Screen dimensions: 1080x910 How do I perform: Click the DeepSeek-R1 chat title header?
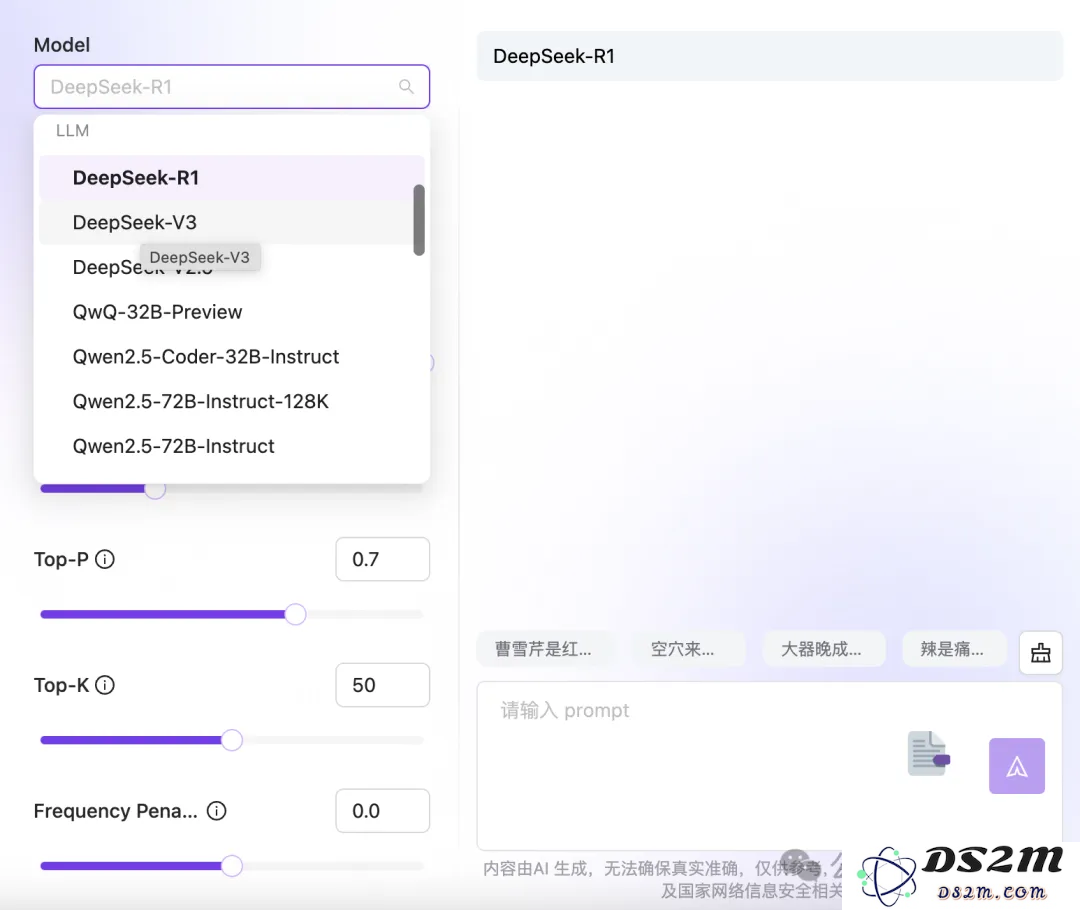click(x=769, y=56)
